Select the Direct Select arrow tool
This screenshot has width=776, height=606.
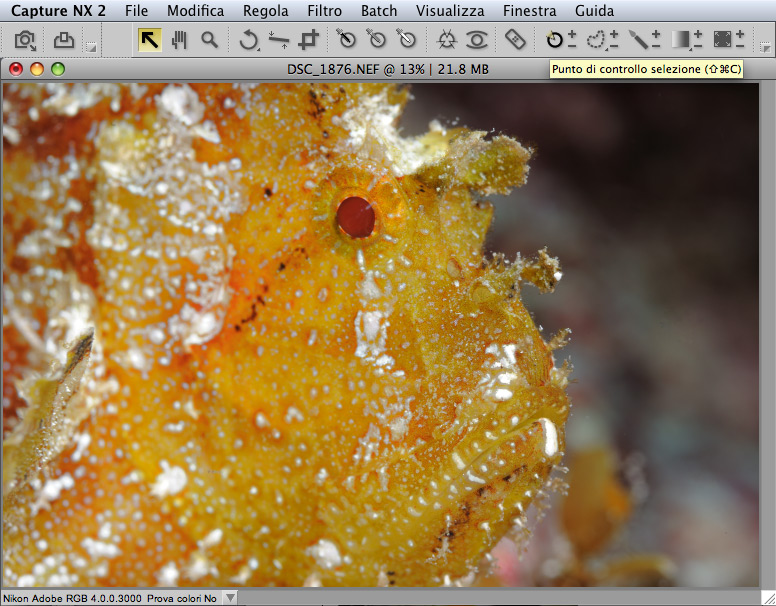[149, 40]
